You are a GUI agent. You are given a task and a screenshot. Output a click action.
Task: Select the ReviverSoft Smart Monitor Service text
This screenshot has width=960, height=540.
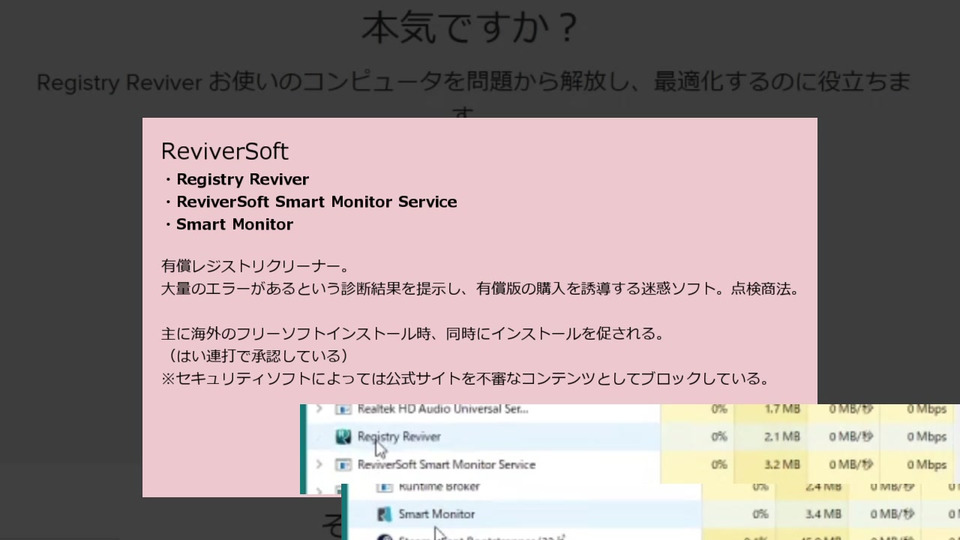(x=446, y=465)
